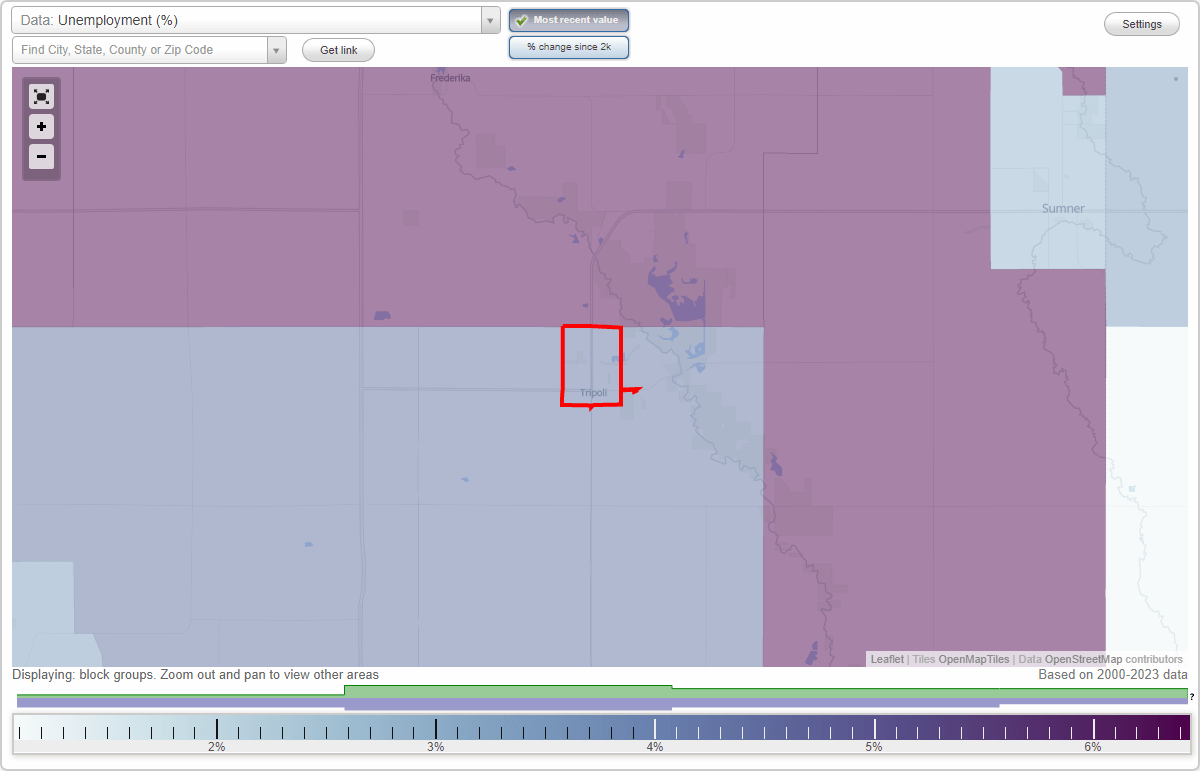
Task: Click the Displaying: block groups status text
Action: point(195,675)
